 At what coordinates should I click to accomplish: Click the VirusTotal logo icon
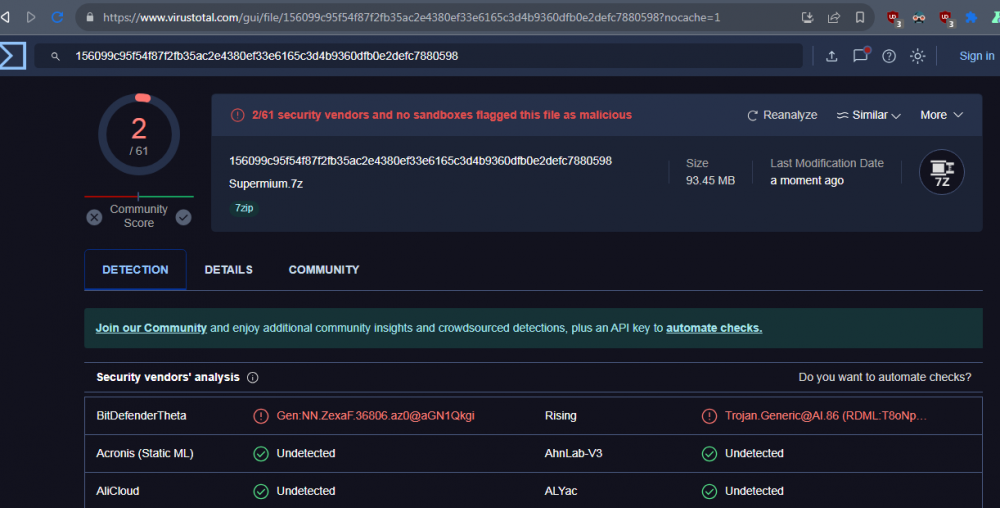point(12,56)
